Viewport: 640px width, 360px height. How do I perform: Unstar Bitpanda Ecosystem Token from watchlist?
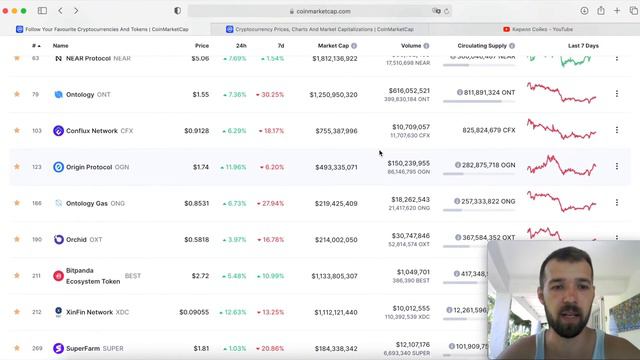[x=17, y=275]
